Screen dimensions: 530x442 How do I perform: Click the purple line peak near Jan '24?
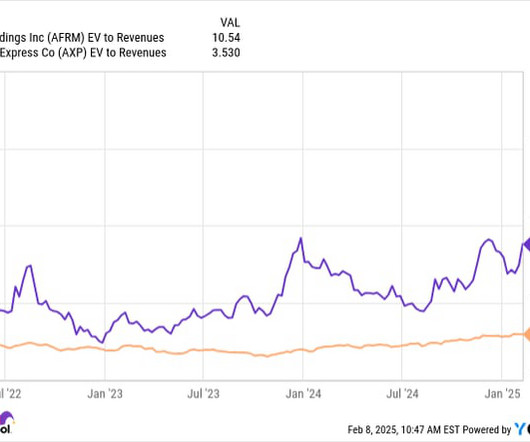(x=301, y=238)
